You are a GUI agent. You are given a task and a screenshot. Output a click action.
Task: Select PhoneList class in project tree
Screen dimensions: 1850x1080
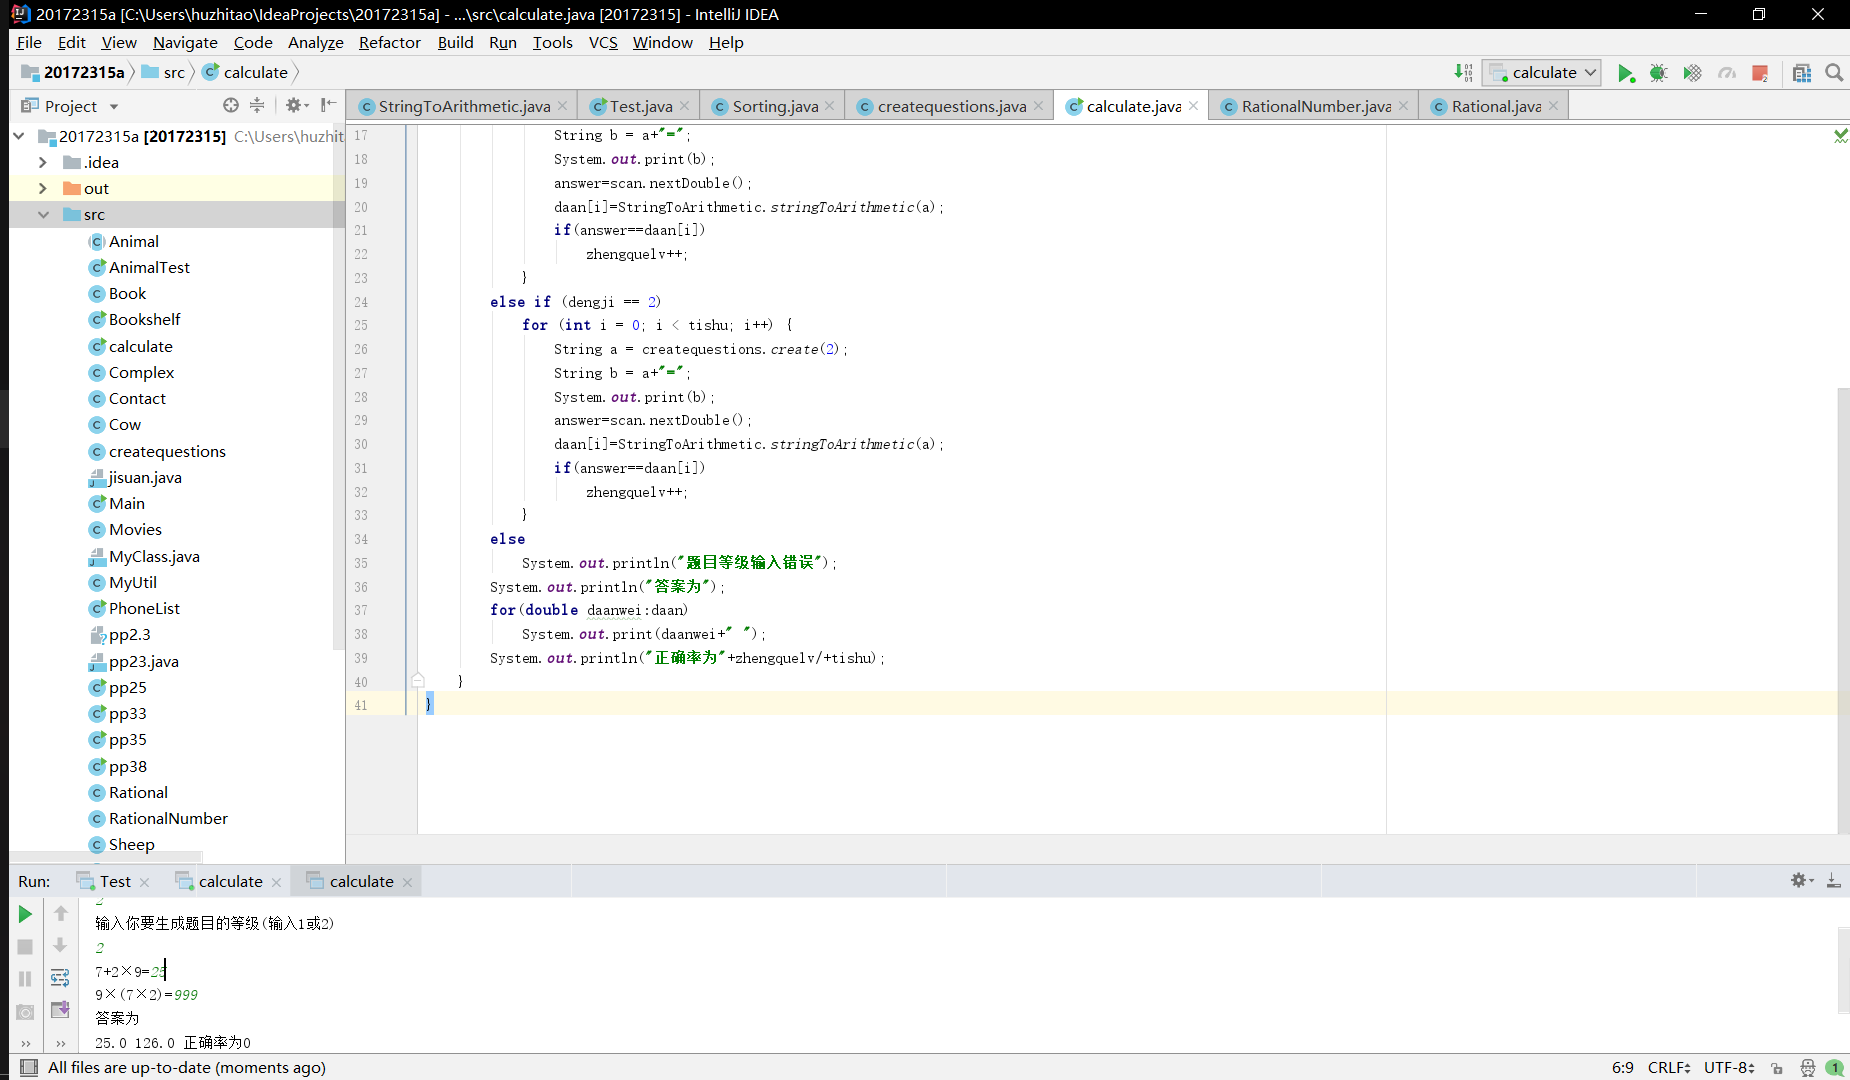(144, 608)
